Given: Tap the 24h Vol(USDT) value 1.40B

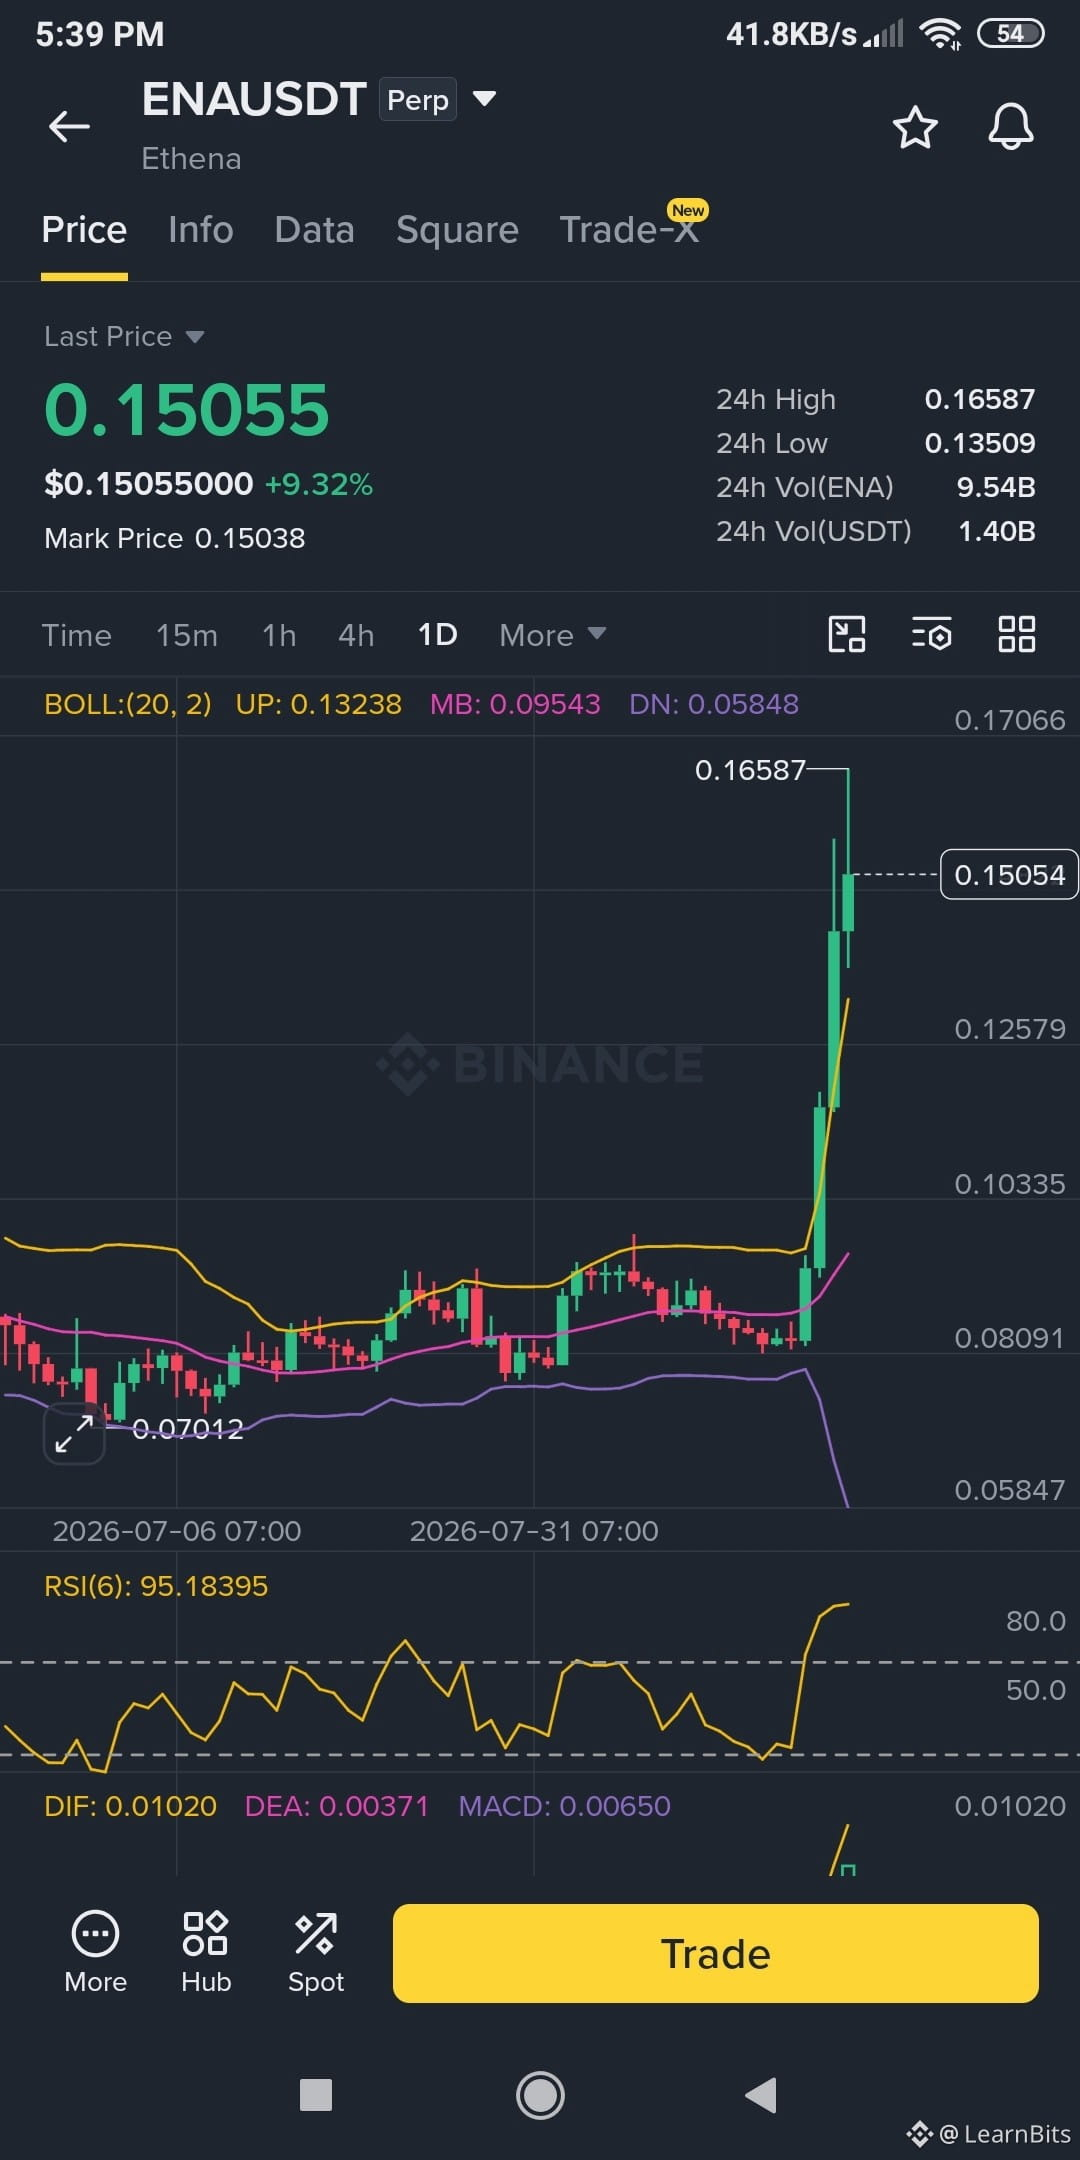Looking at the screenshot, I should (997, 531).
